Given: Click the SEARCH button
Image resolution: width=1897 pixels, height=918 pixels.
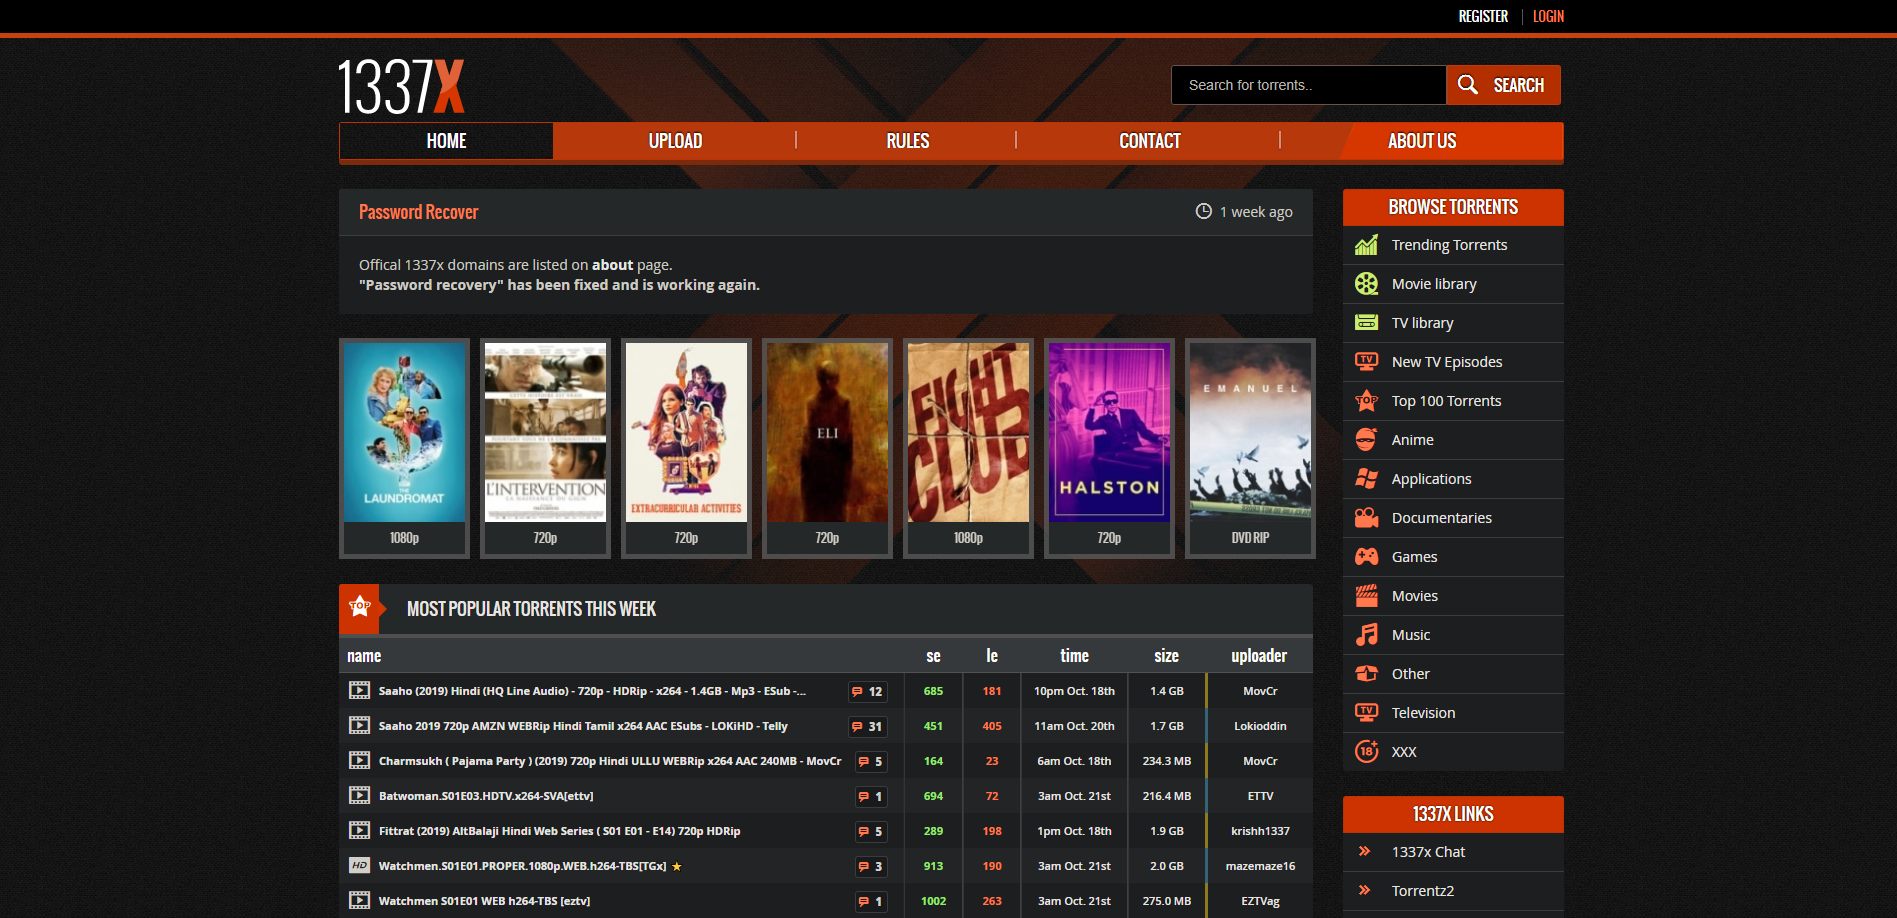Looking at the screenshot, I should (x=1503, y=85).
